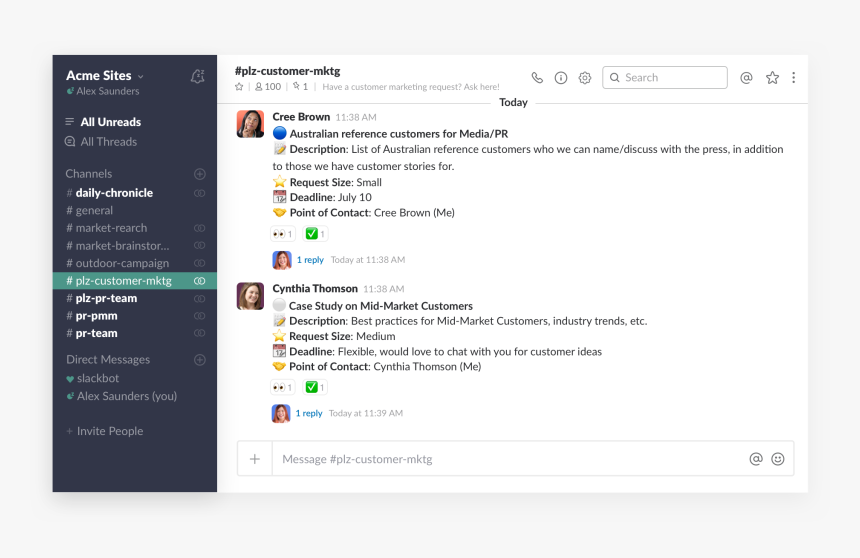Click the Today date divider label
The width and height of the screenshot is (860, 558).
click(513, 103)
